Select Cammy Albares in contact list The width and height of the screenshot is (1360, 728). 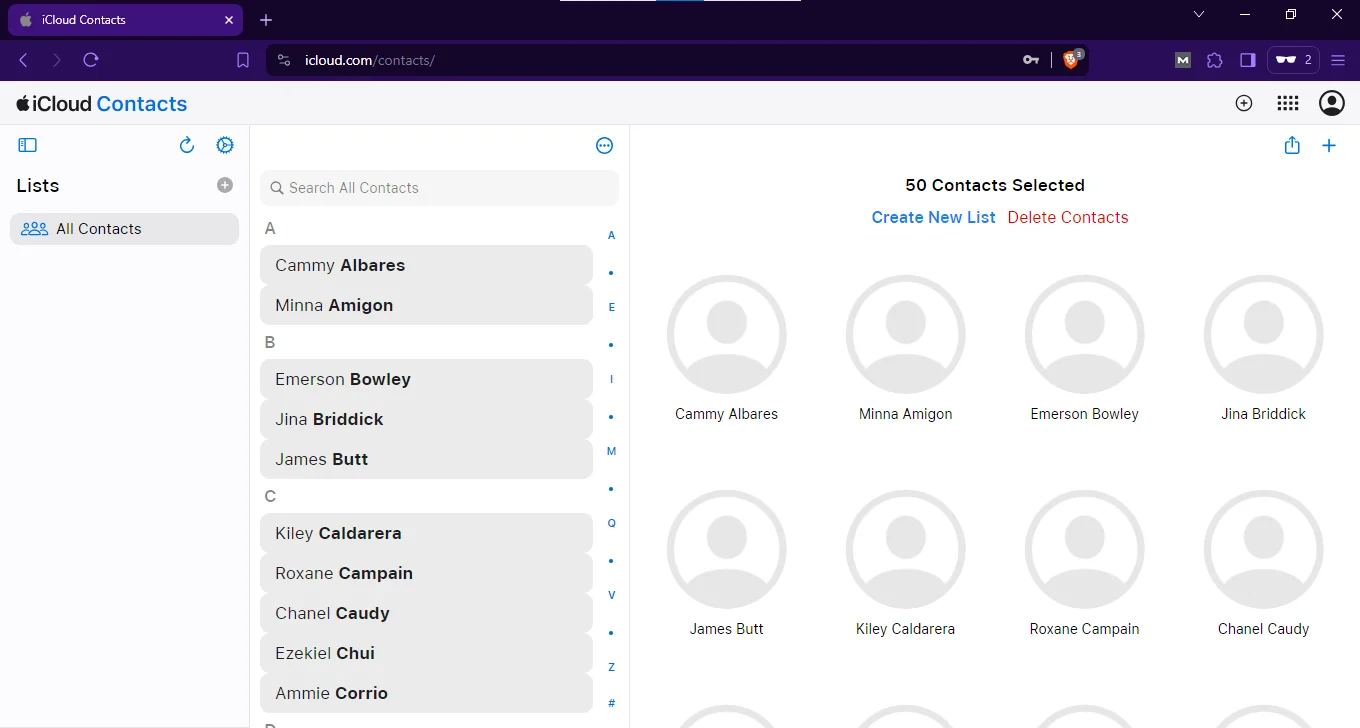click(426, 265)
